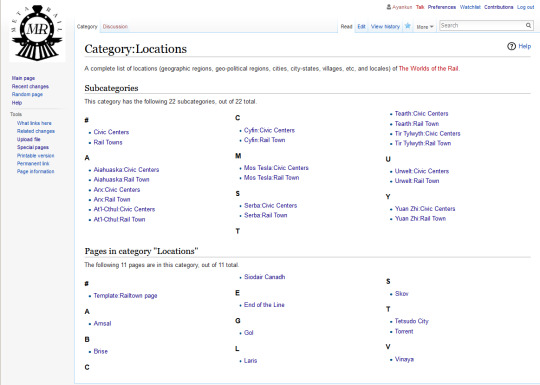Viewport: 540px width, 385px height.
Task: Click the watchlist star icon
Action: click(407, 26)
